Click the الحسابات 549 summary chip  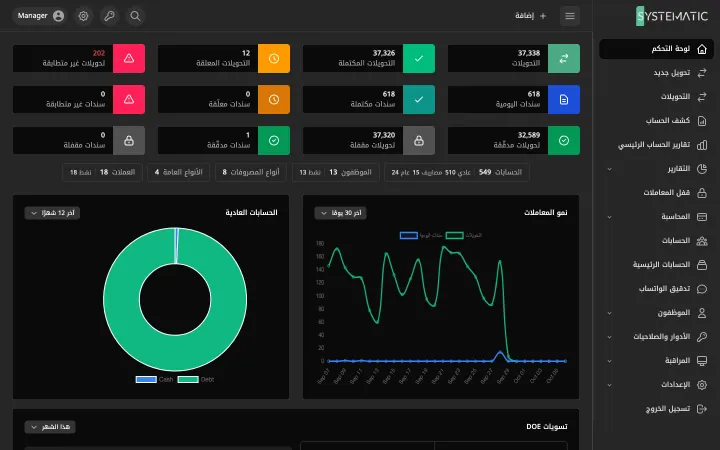pyautogui.click(x=457, y=172)
